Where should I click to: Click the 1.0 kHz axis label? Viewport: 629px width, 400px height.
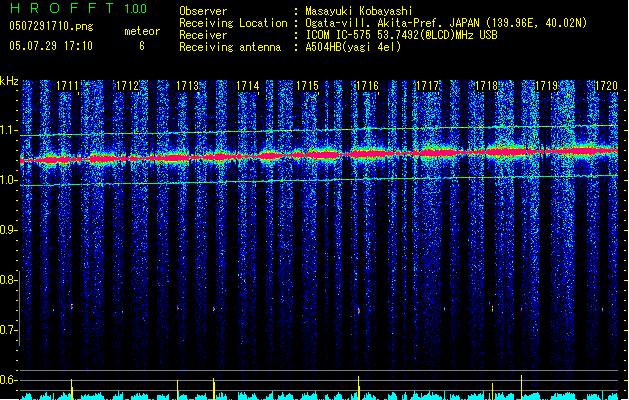click(8, 180)
